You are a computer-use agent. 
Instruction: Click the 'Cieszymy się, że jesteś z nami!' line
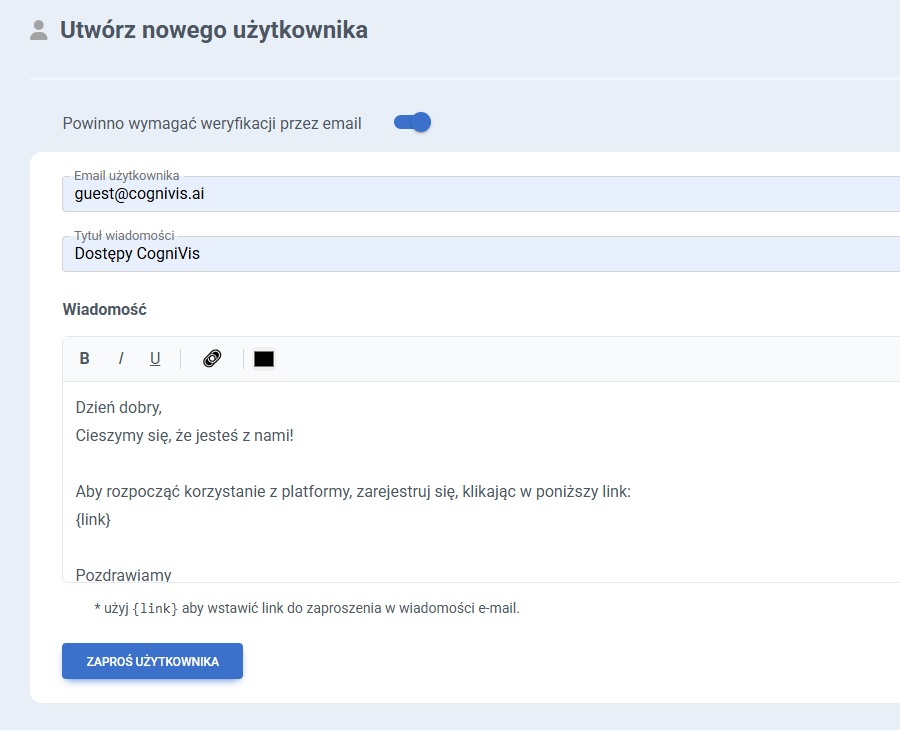[x=185, y=436]
